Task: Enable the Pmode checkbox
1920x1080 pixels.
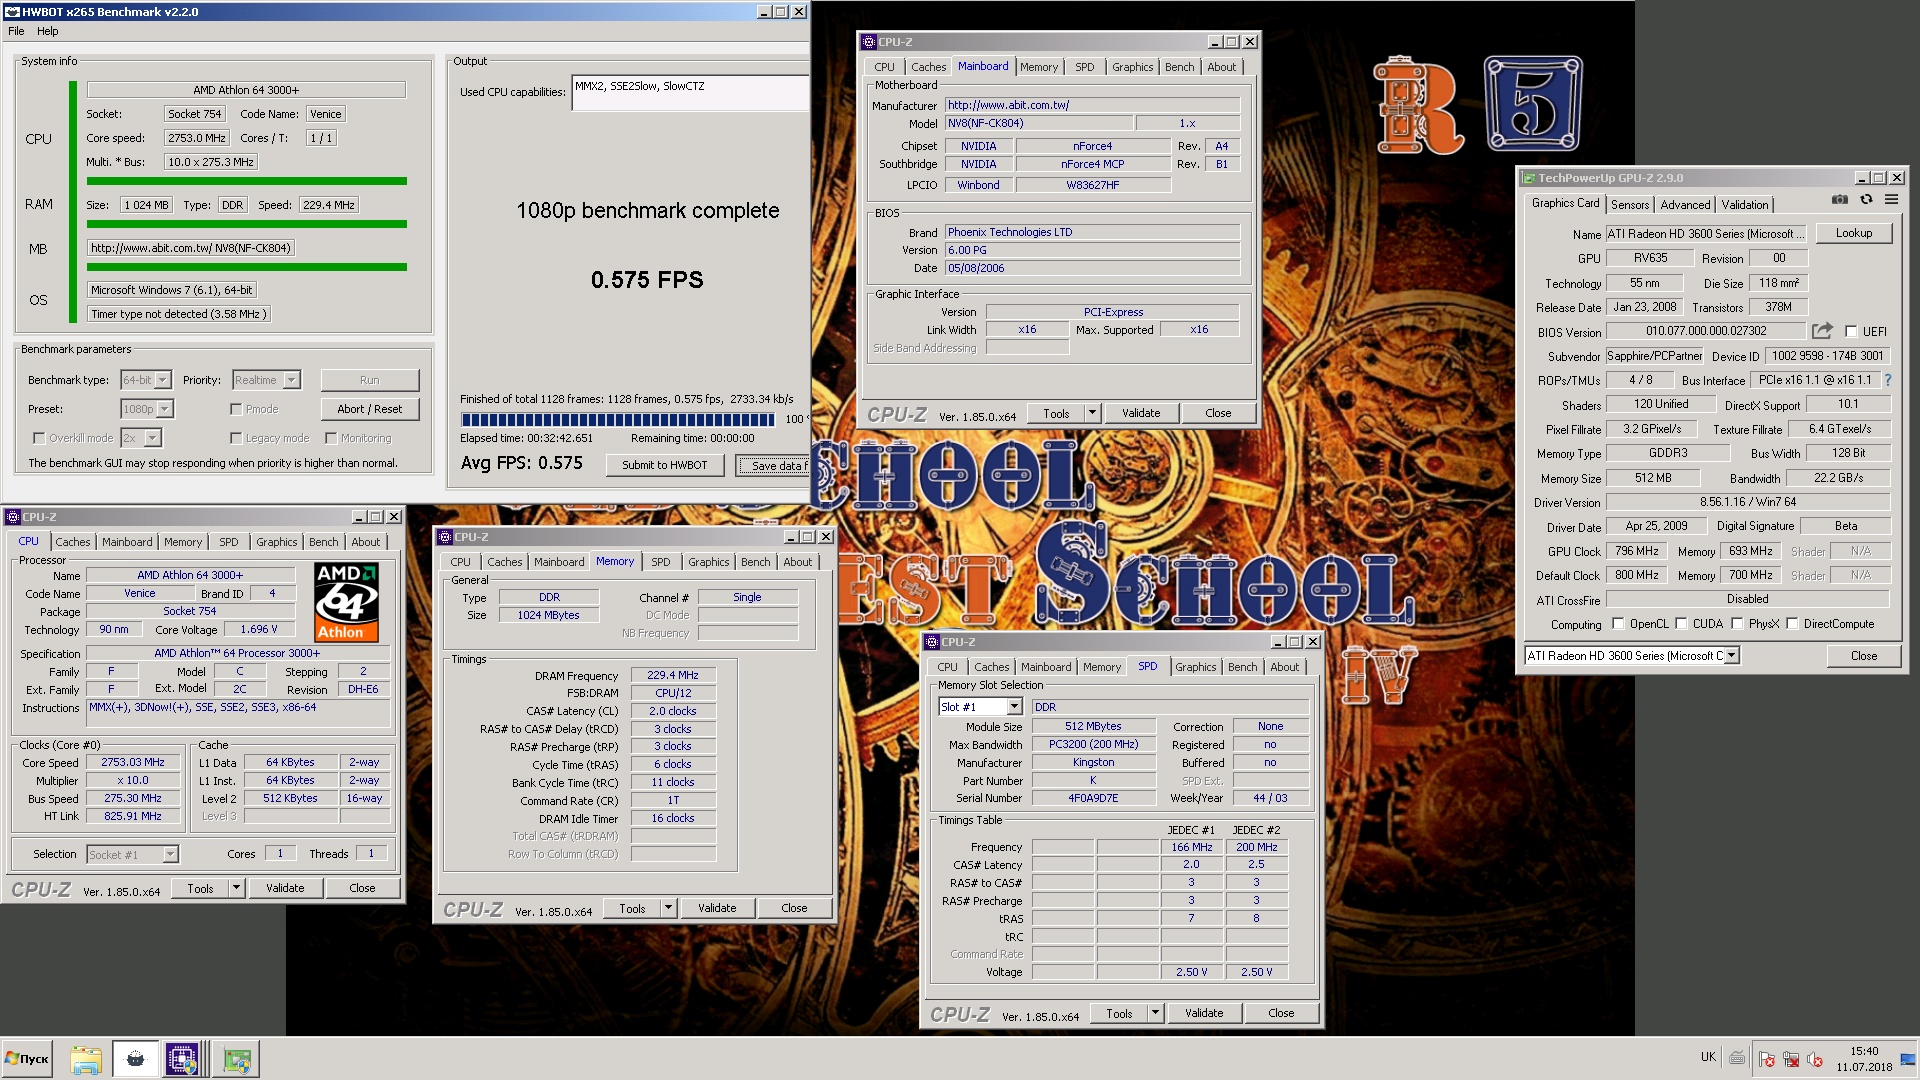Action: coord(236,409)
